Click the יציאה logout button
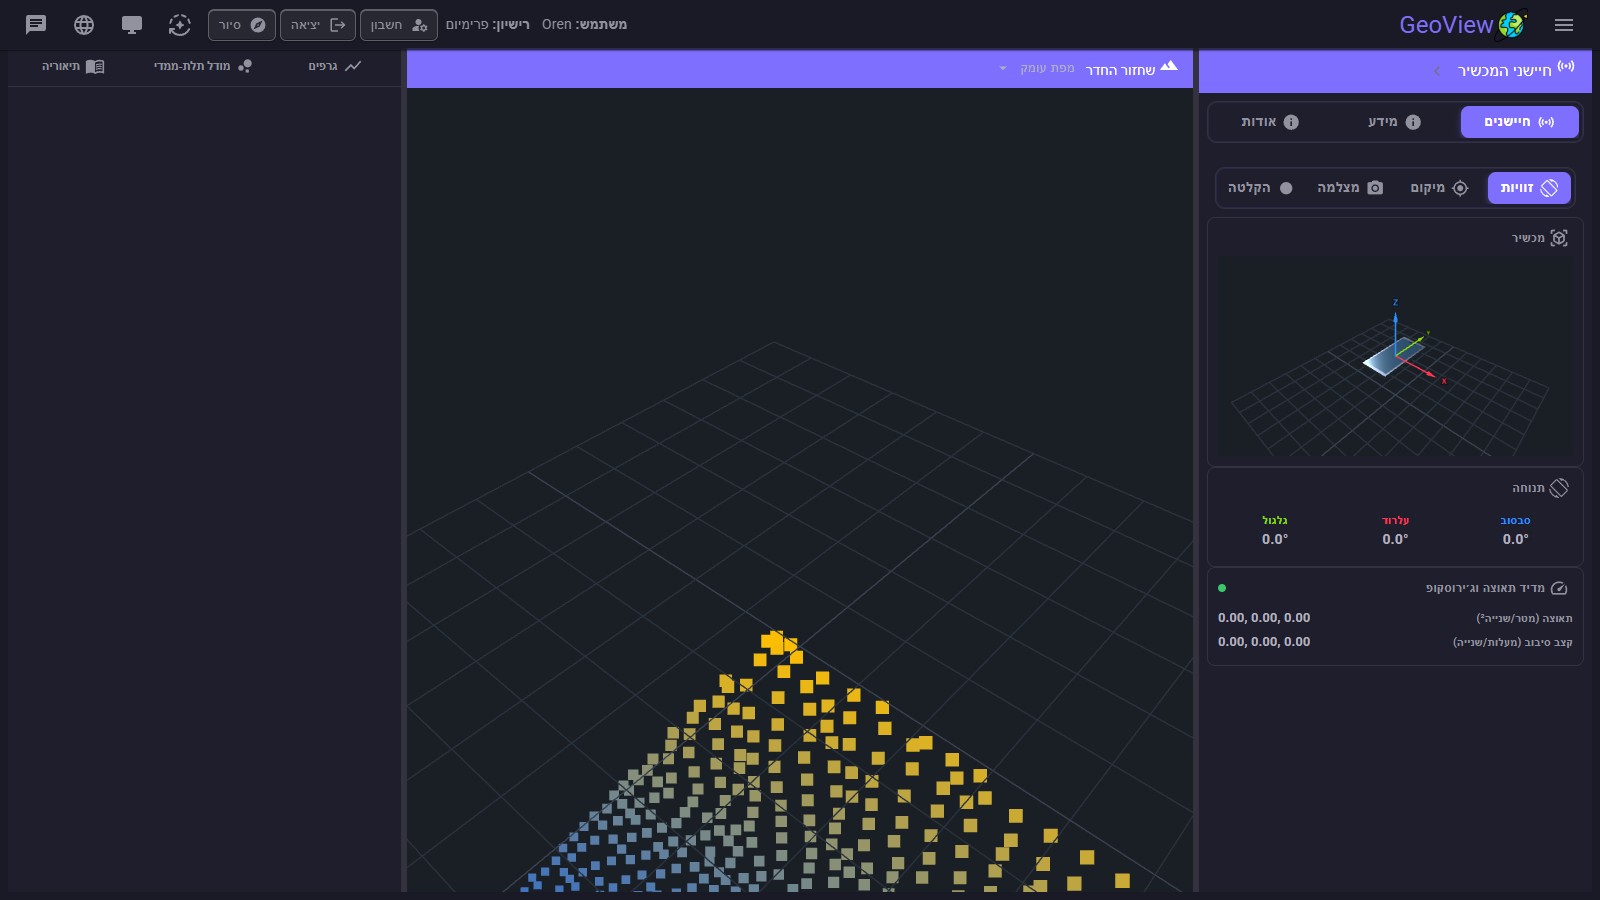 click(318, 25)
